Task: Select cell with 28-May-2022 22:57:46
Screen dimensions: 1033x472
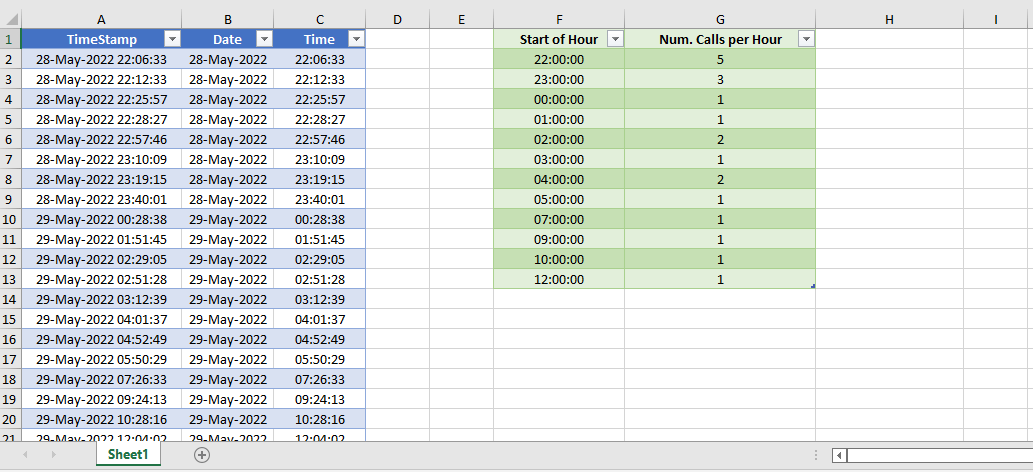Action: (x=101, y=140)
